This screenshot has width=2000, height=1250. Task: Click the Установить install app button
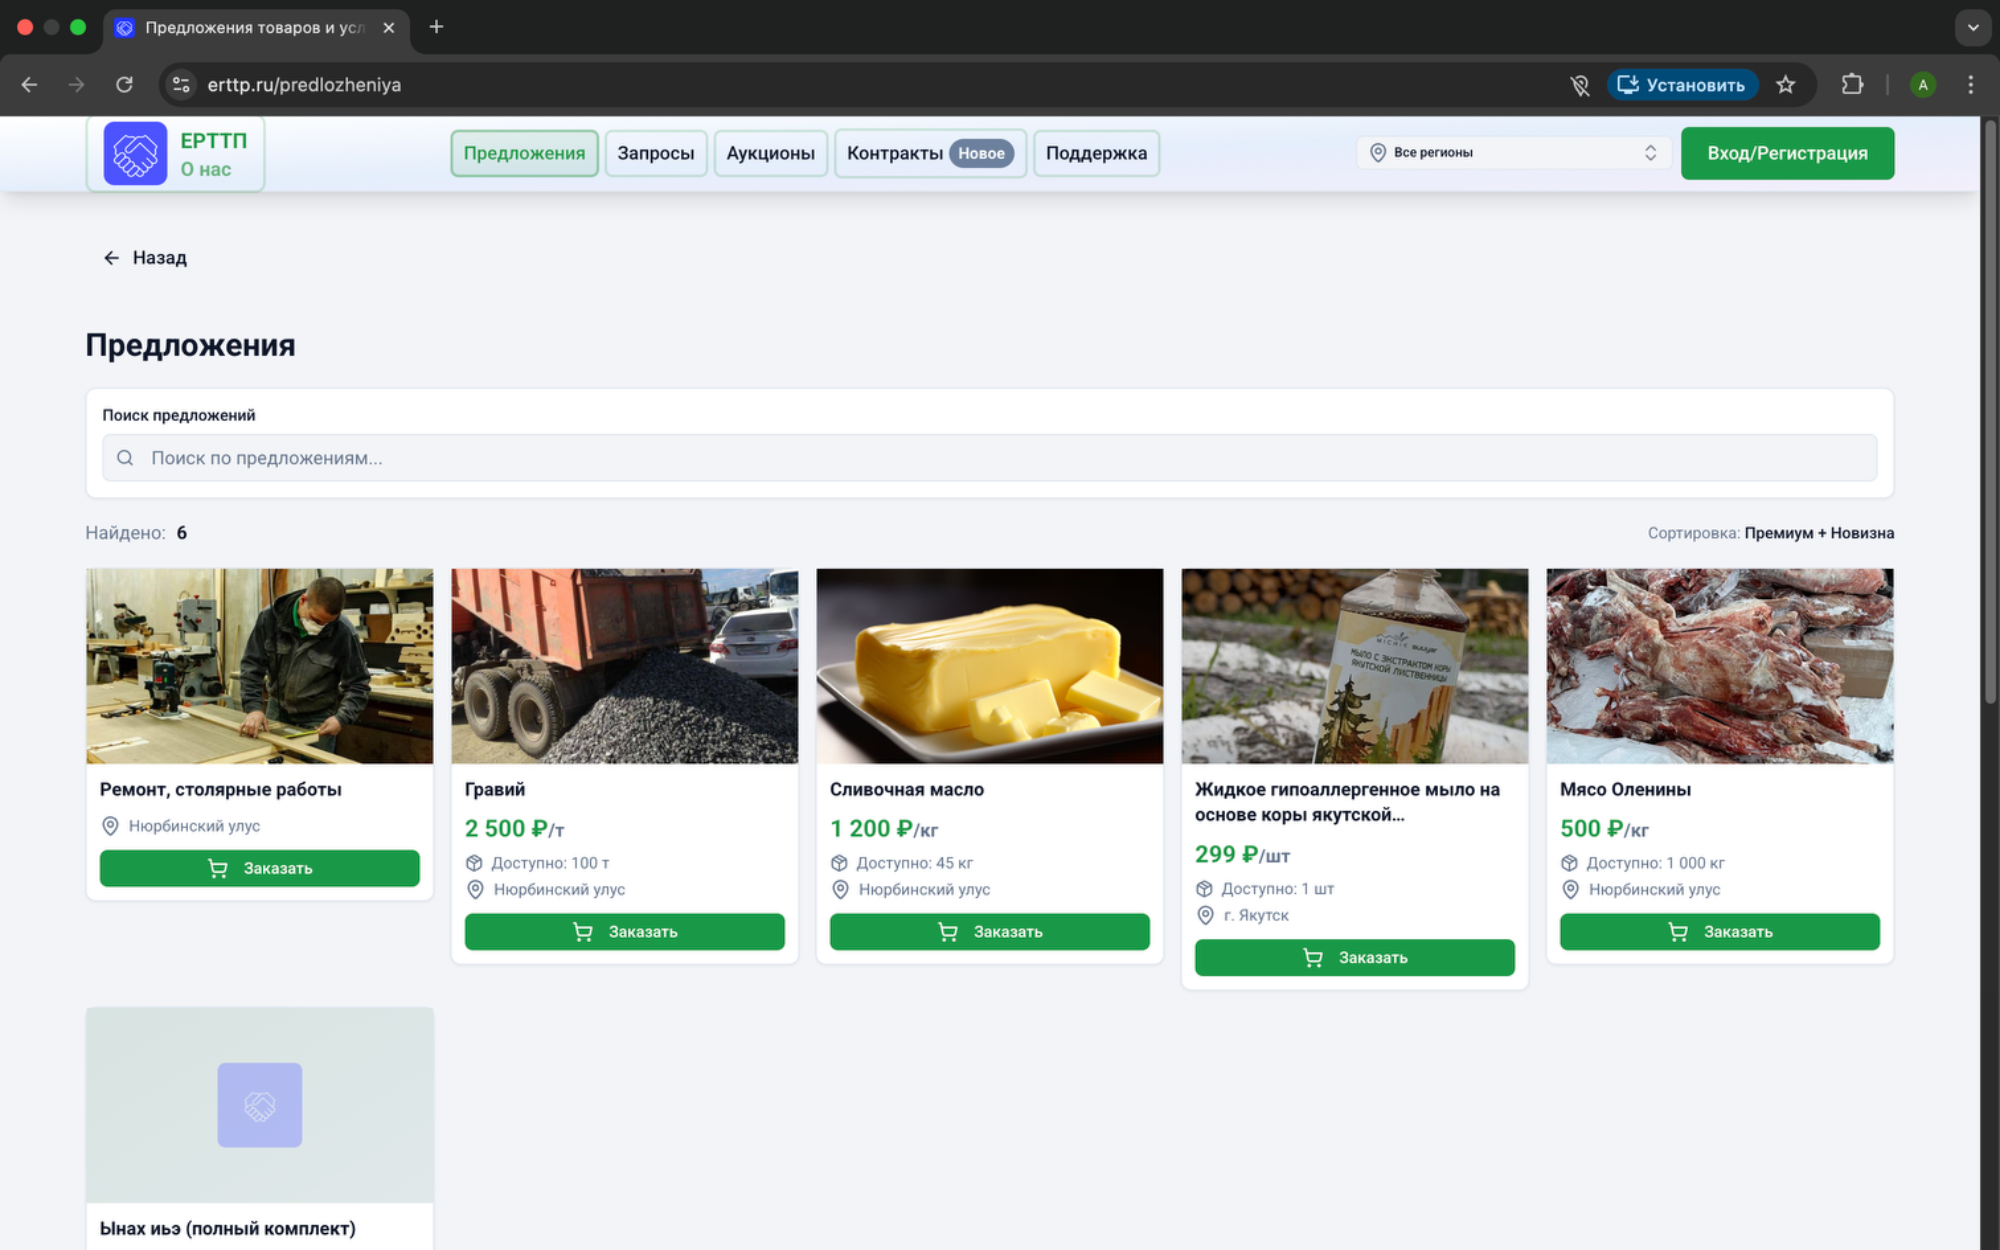point(1682,85)
